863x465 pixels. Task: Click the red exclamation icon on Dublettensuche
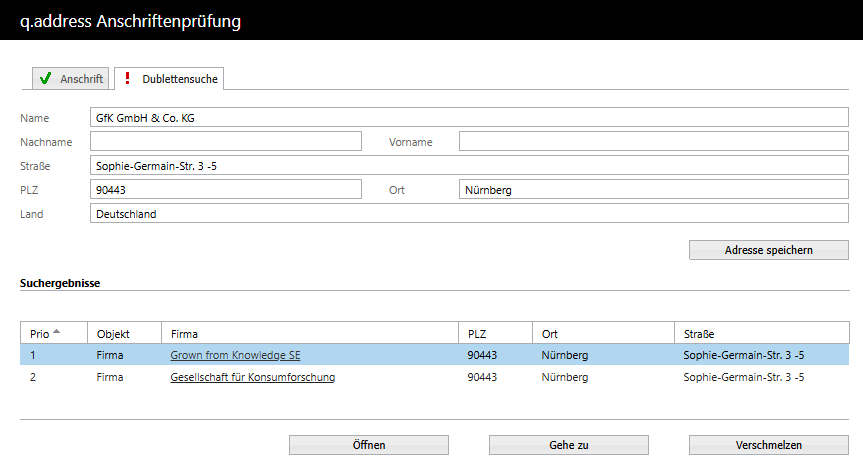tap(127, 78)
